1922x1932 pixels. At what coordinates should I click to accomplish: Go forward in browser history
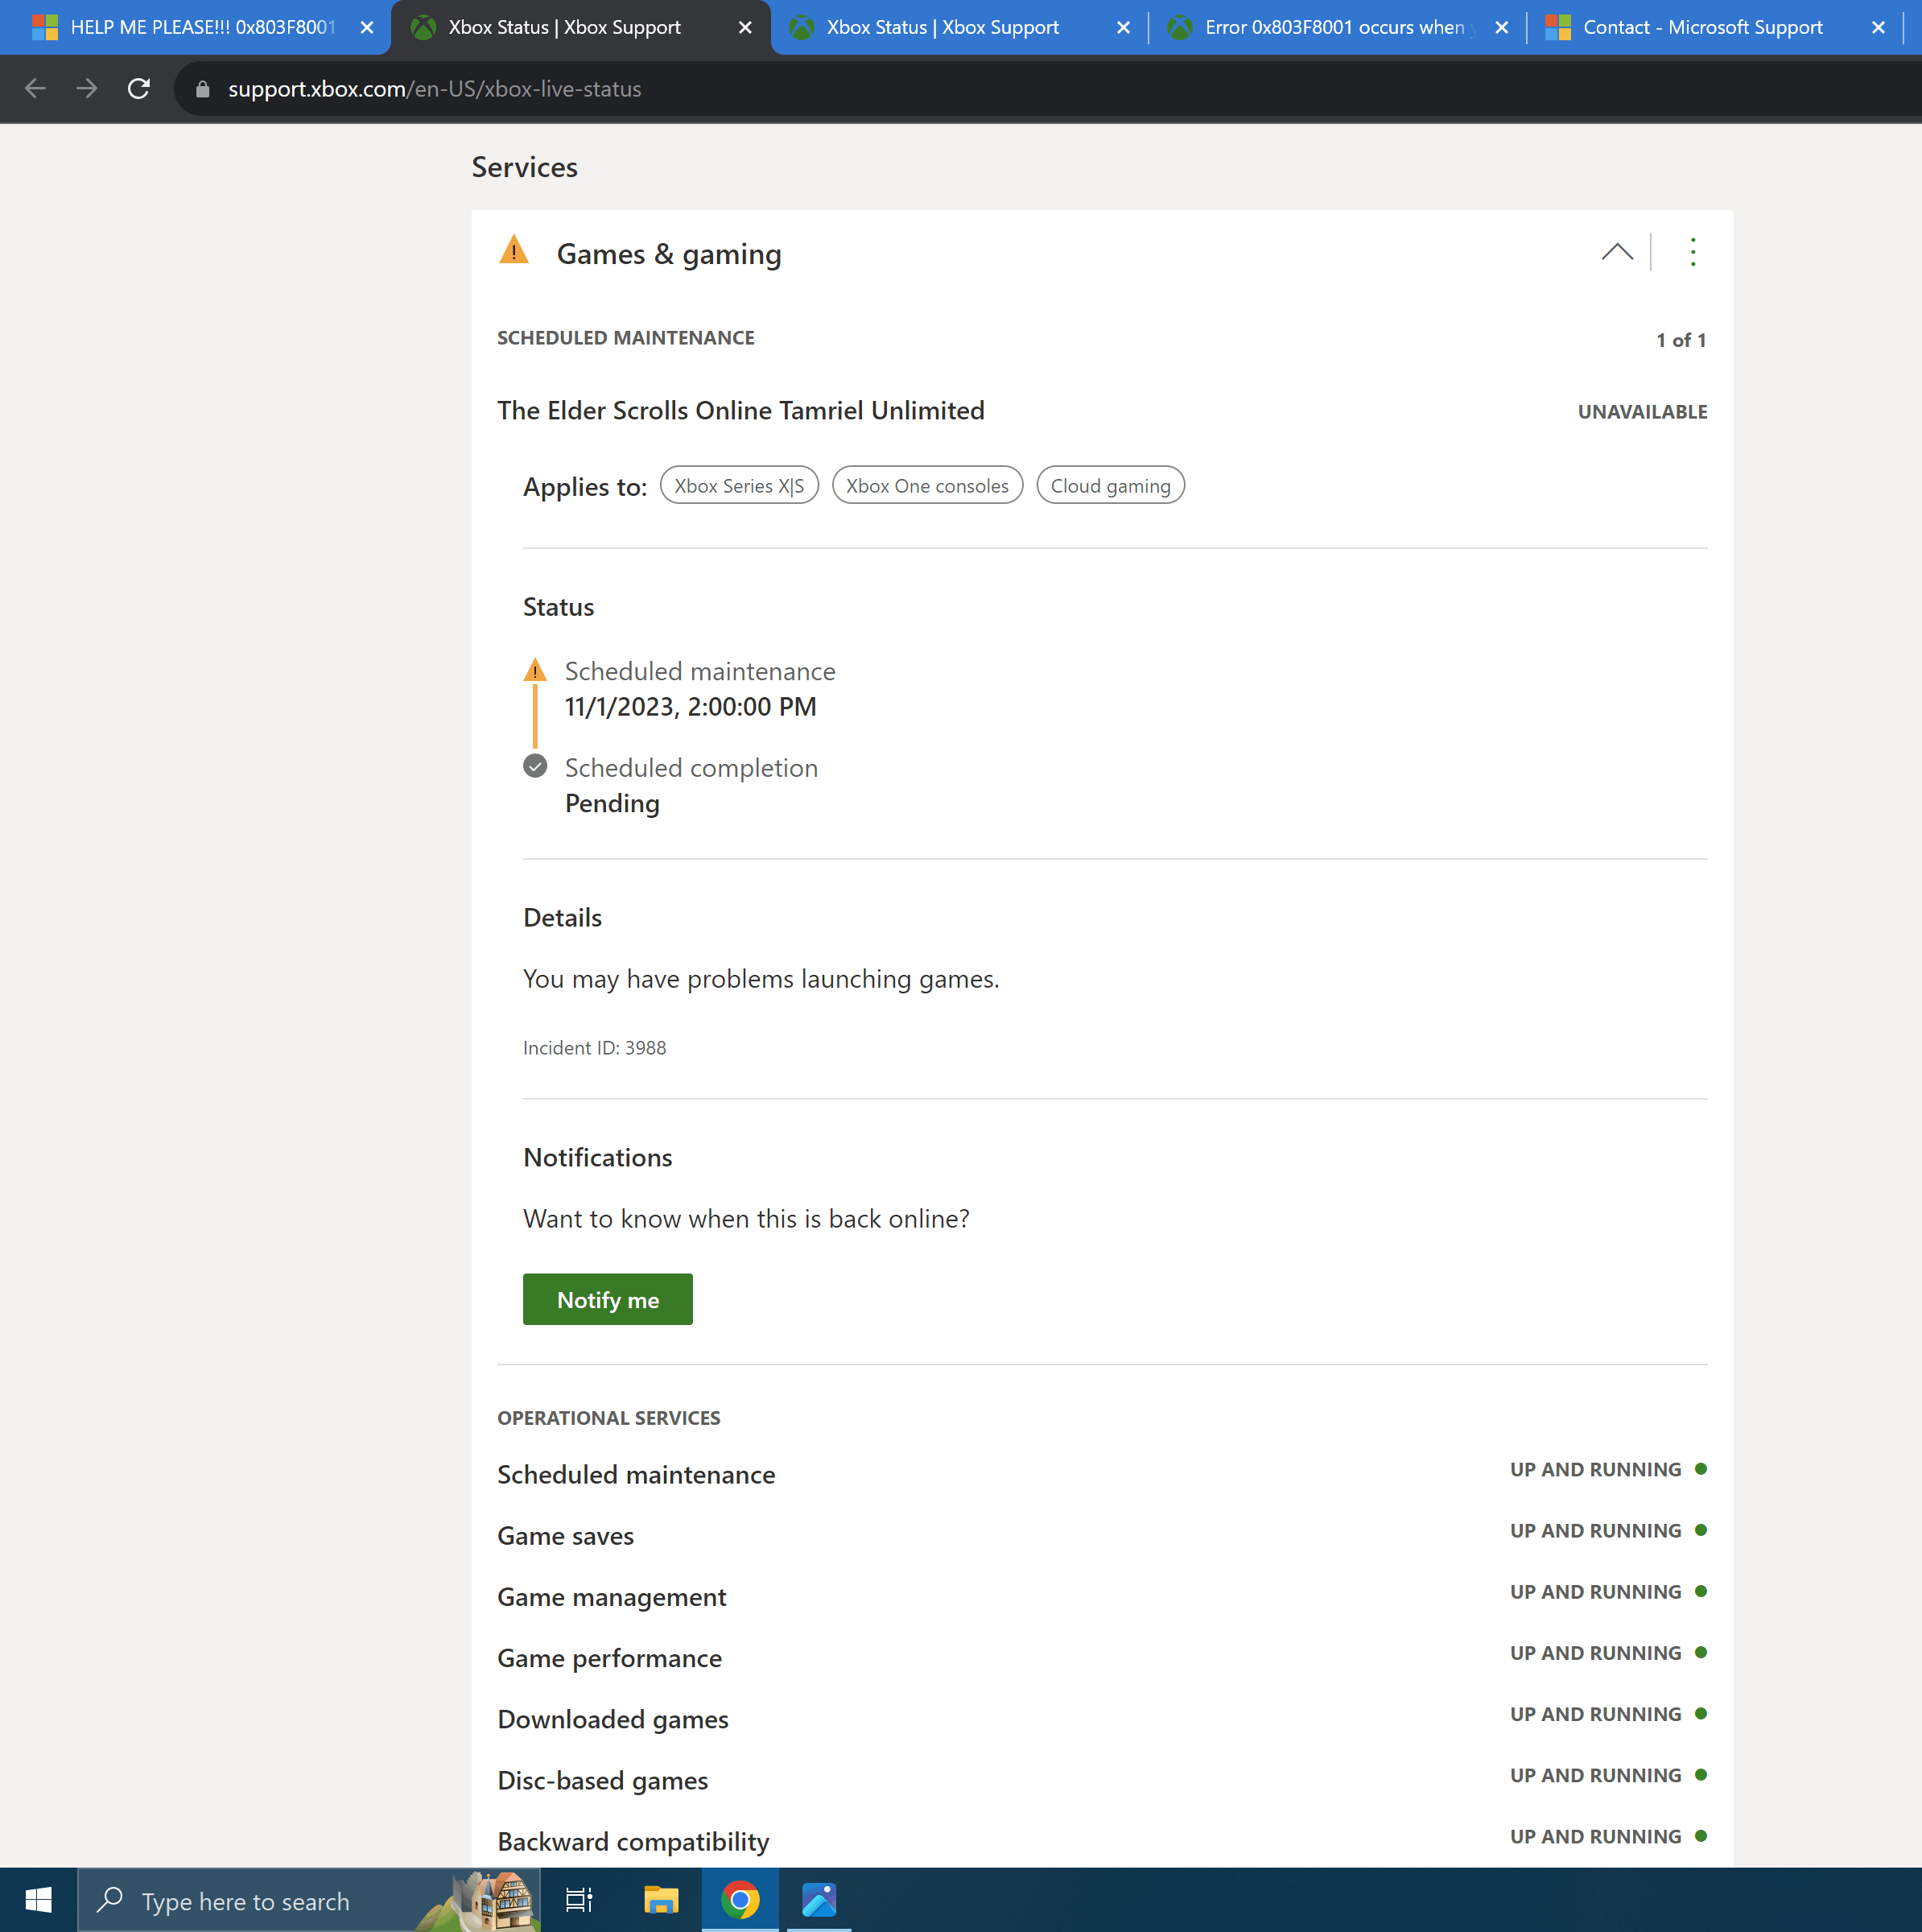click(87, 89)
